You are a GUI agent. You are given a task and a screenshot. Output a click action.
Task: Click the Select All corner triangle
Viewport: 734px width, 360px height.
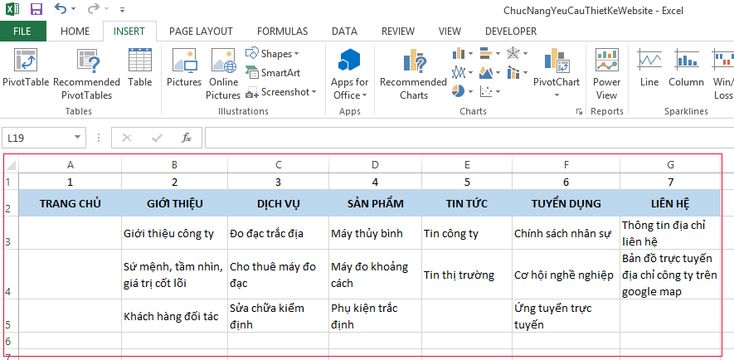tap(11, 165)
